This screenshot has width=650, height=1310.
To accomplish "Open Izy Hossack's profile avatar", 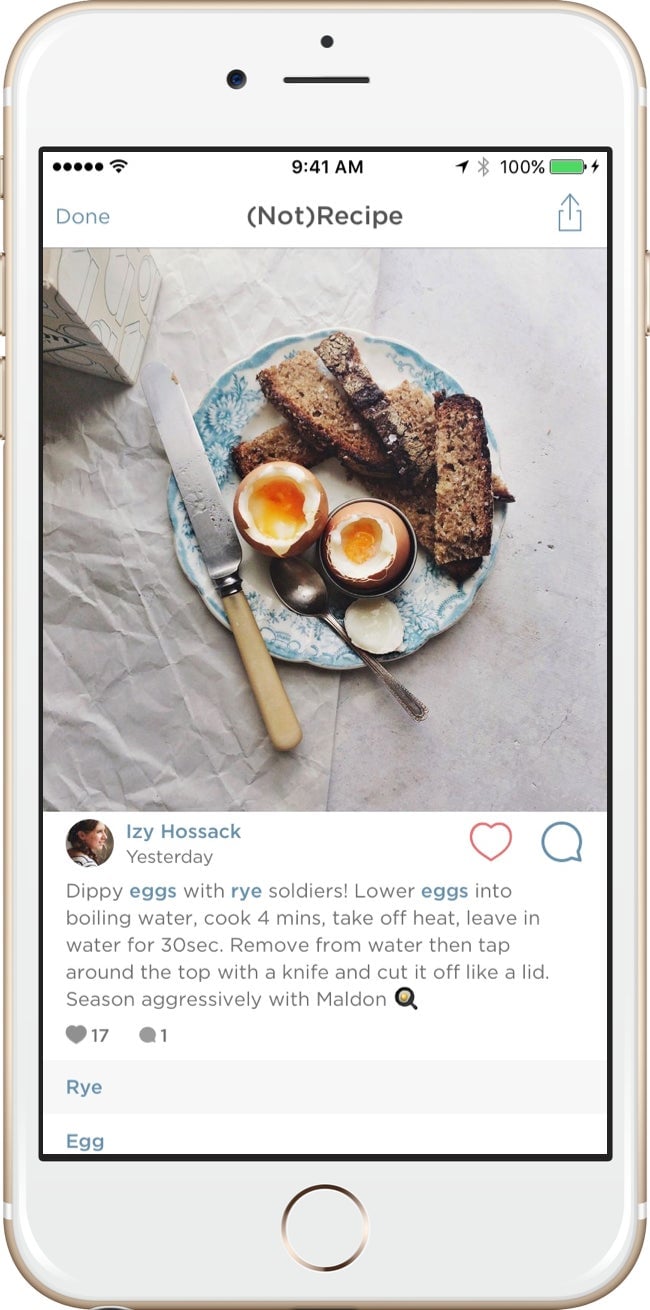I will tap(90, 843).
